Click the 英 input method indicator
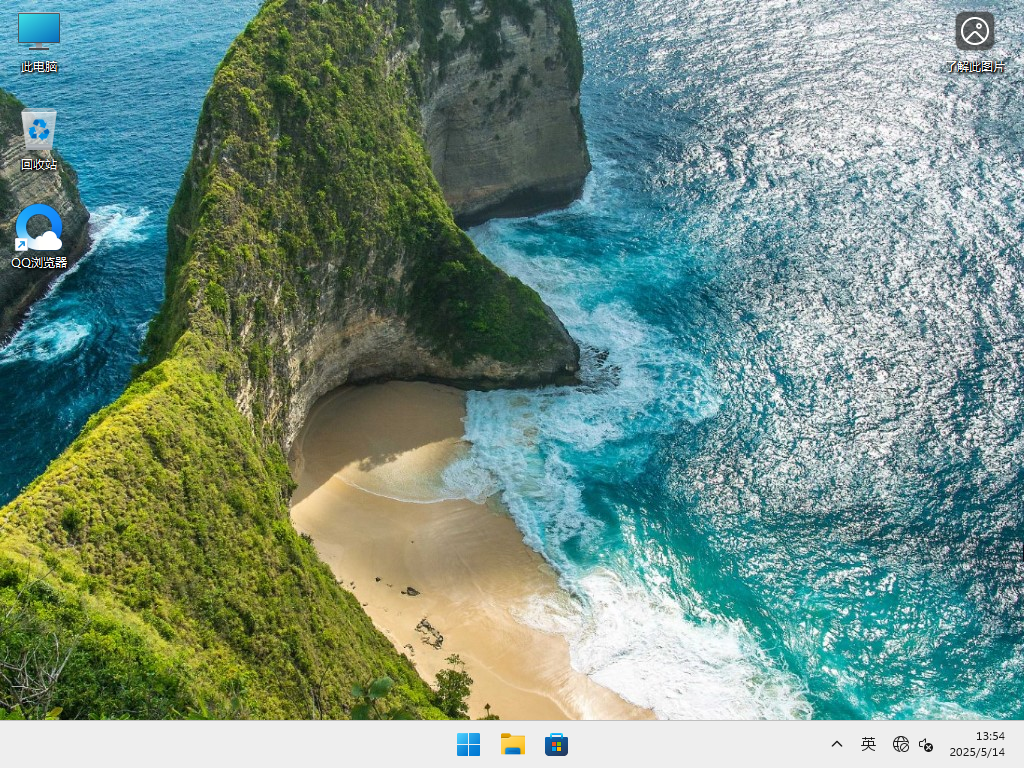The image size is (1024, 768). (x=868, y=744)
